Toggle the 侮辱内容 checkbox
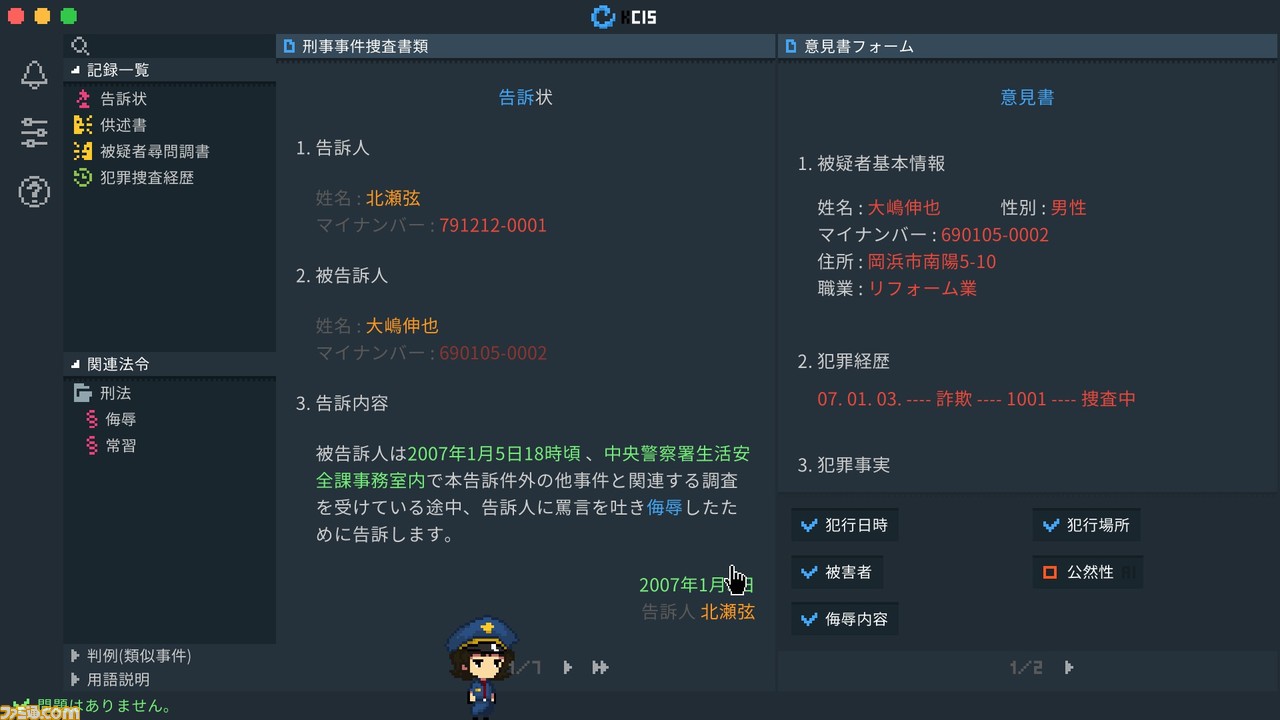The height and width of the screenshot is (720, 1280). pos(810,619)
